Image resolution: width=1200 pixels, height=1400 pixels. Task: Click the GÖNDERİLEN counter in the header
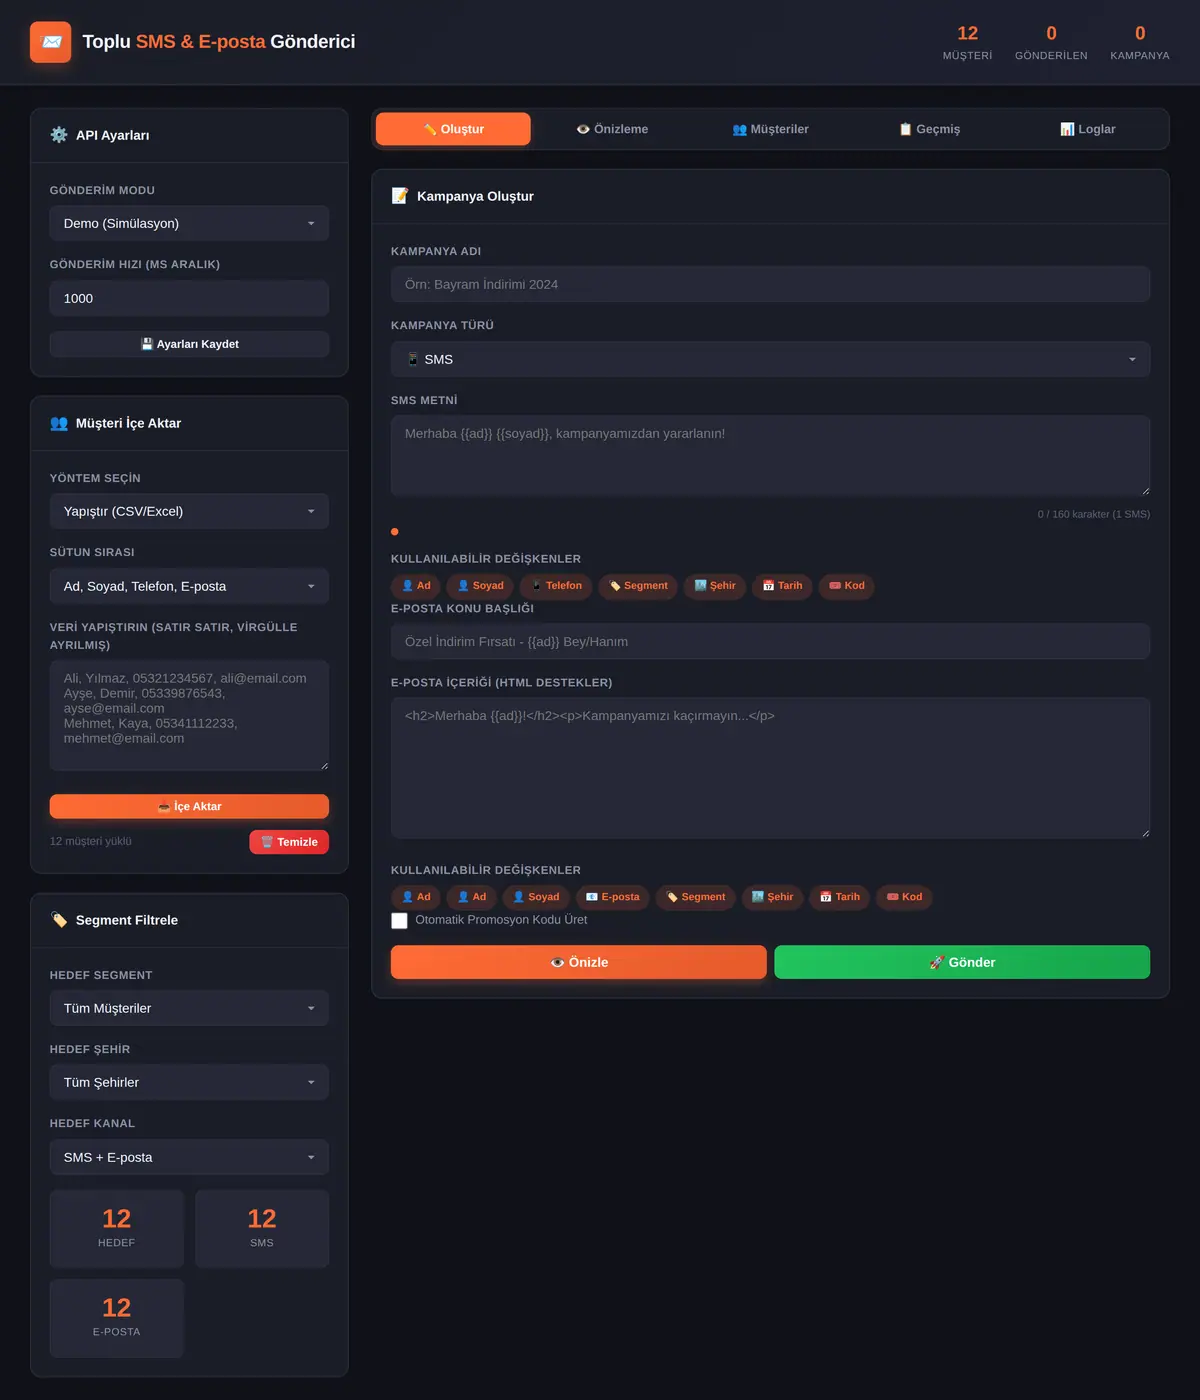pyautogui.click(x=1051, y=43)
